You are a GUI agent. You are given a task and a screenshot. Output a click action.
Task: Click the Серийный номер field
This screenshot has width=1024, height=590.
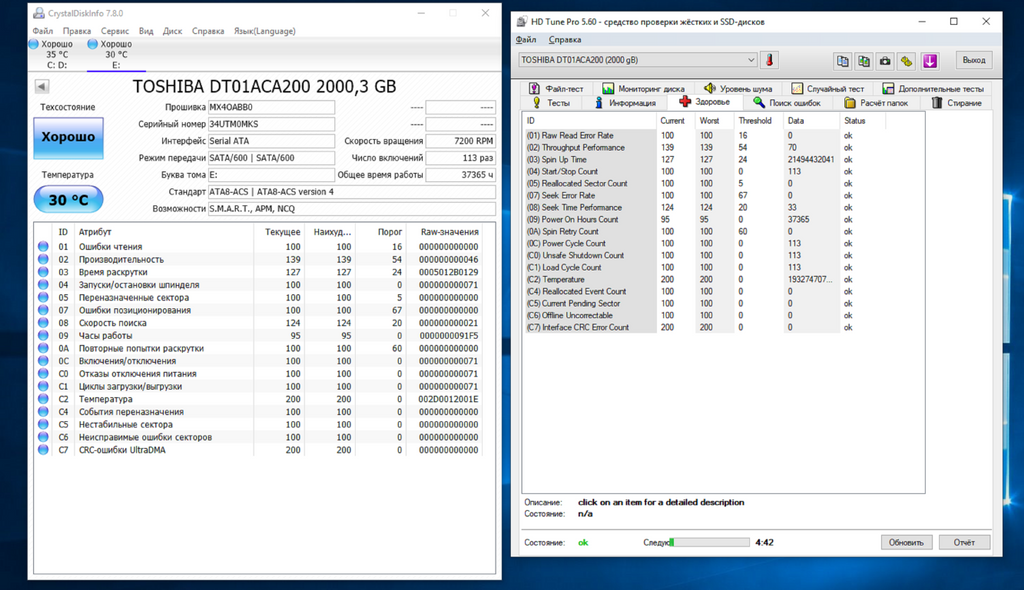tap(271, 124)
